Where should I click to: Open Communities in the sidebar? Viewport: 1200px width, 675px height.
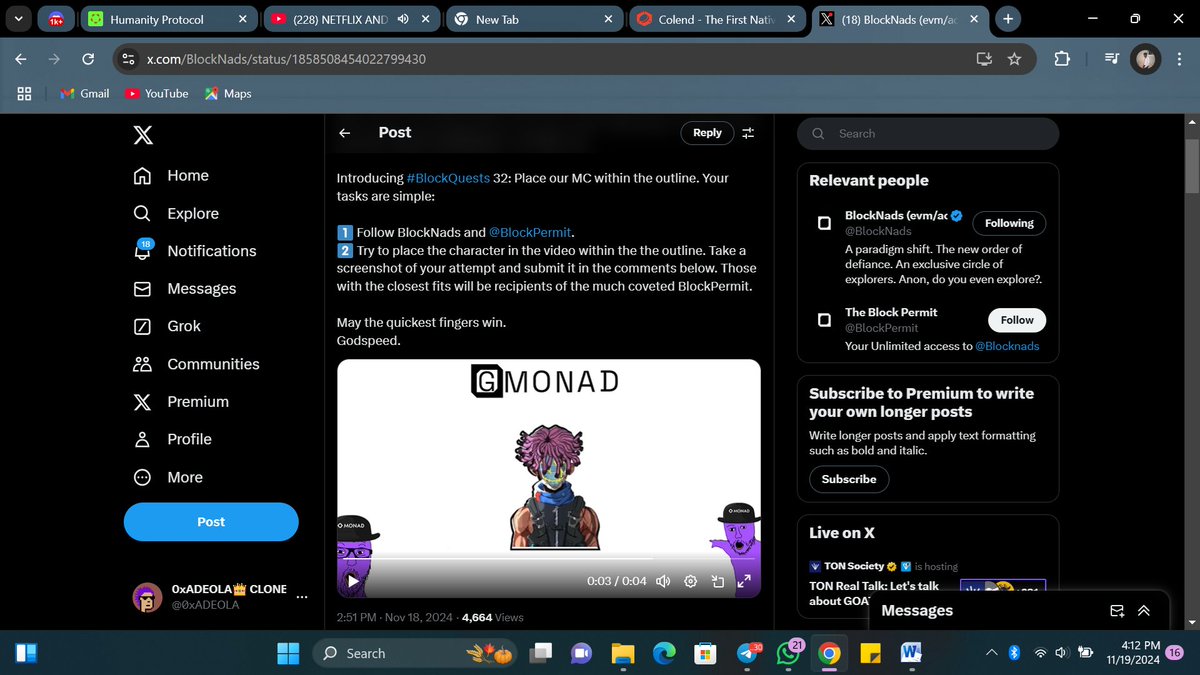point(196,364)
